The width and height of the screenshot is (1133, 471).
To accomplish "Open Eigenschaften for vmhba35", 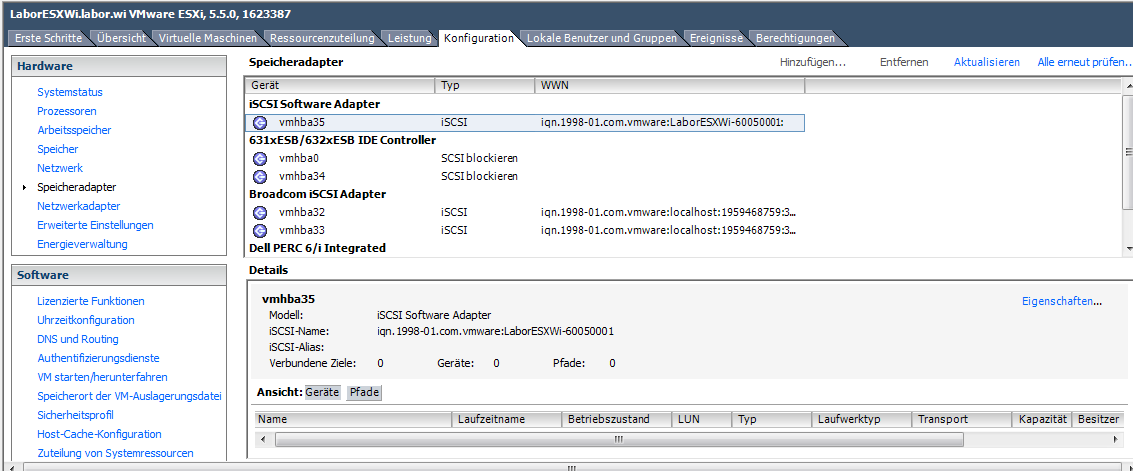I will pyautogui.click(x=1061, y=301).
